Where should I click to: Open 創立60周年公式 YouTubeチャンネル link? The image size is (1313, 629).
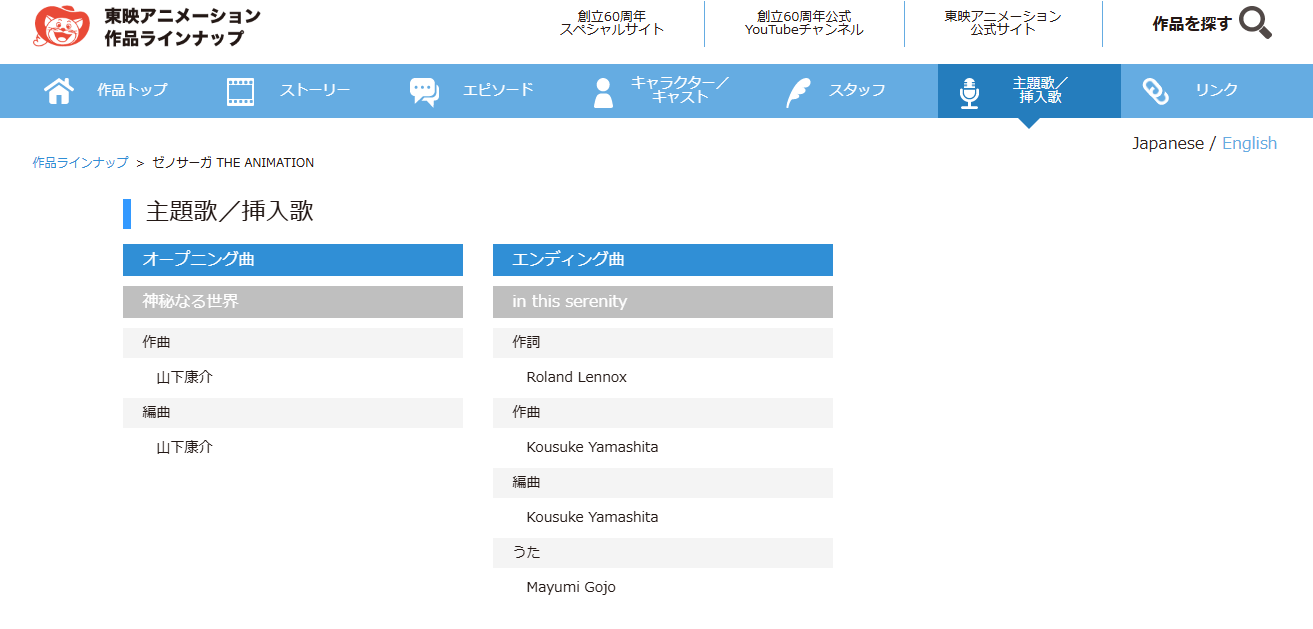point(804,23)
